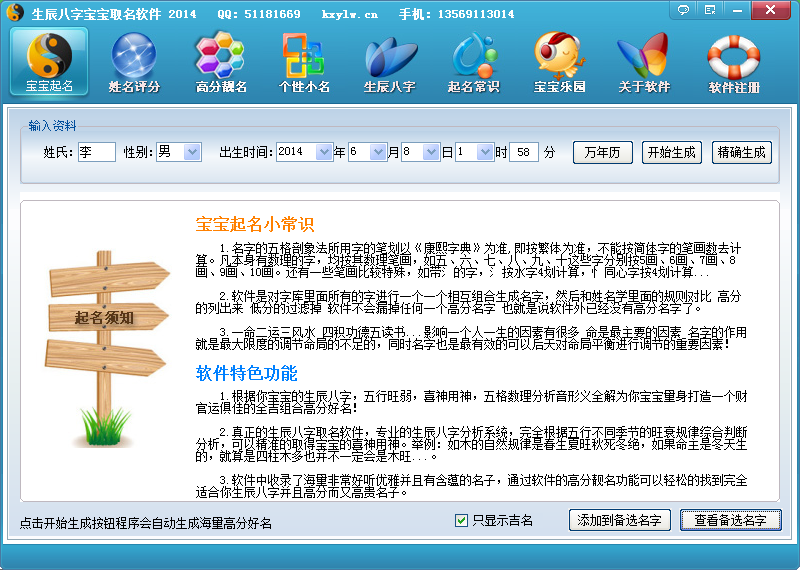
Task: Click 添加到备选名字 button
Action: tap(619, 520)
